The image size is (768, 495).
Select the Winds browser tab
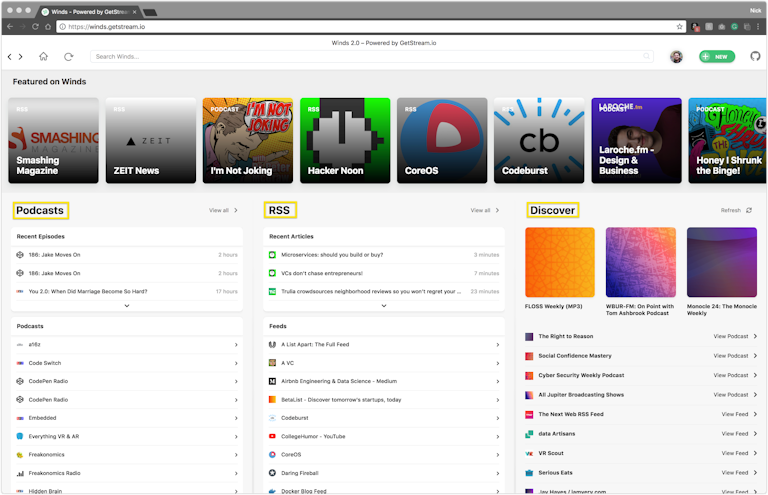89,12
